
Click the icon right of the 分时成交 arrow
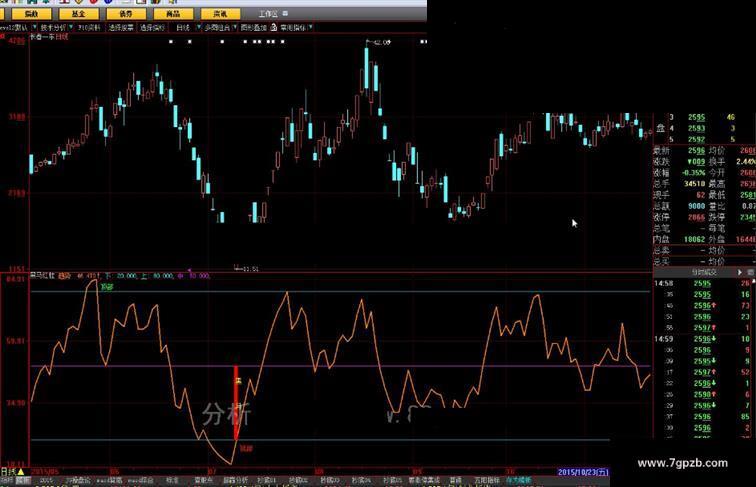pyautogui.click(x=751, y=272)
